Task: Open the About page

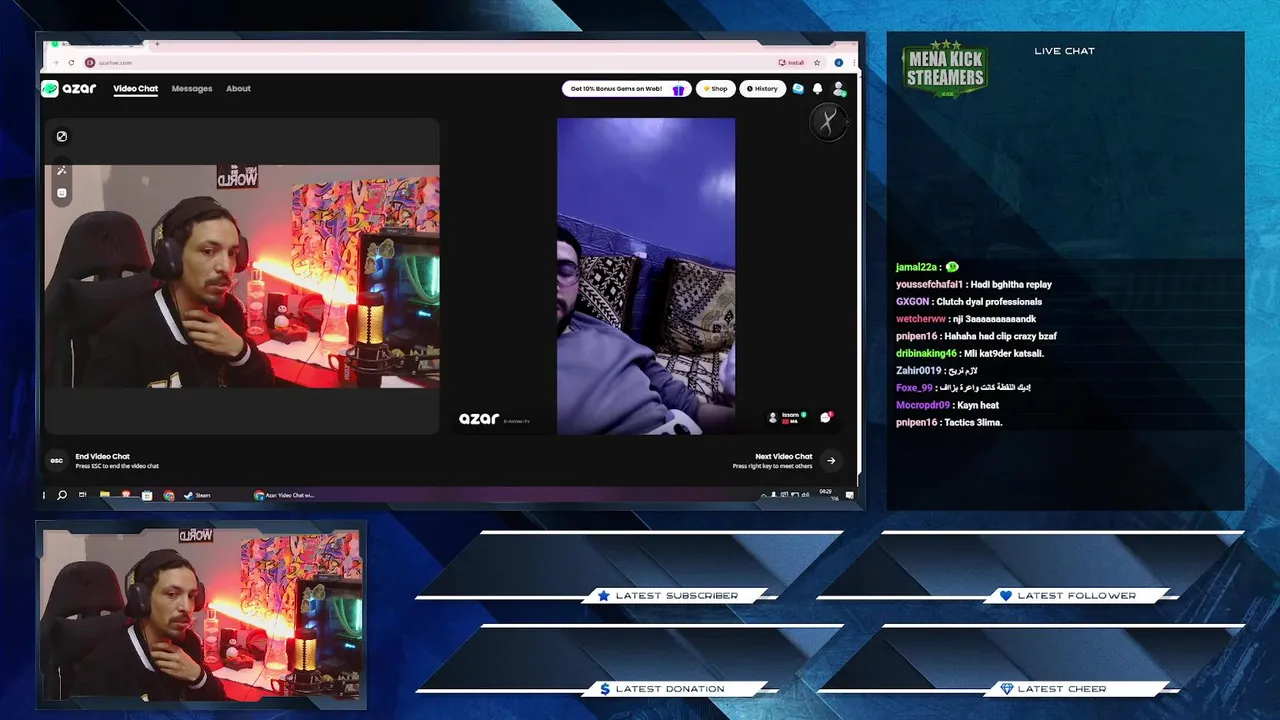Action: tap(238, 89)
